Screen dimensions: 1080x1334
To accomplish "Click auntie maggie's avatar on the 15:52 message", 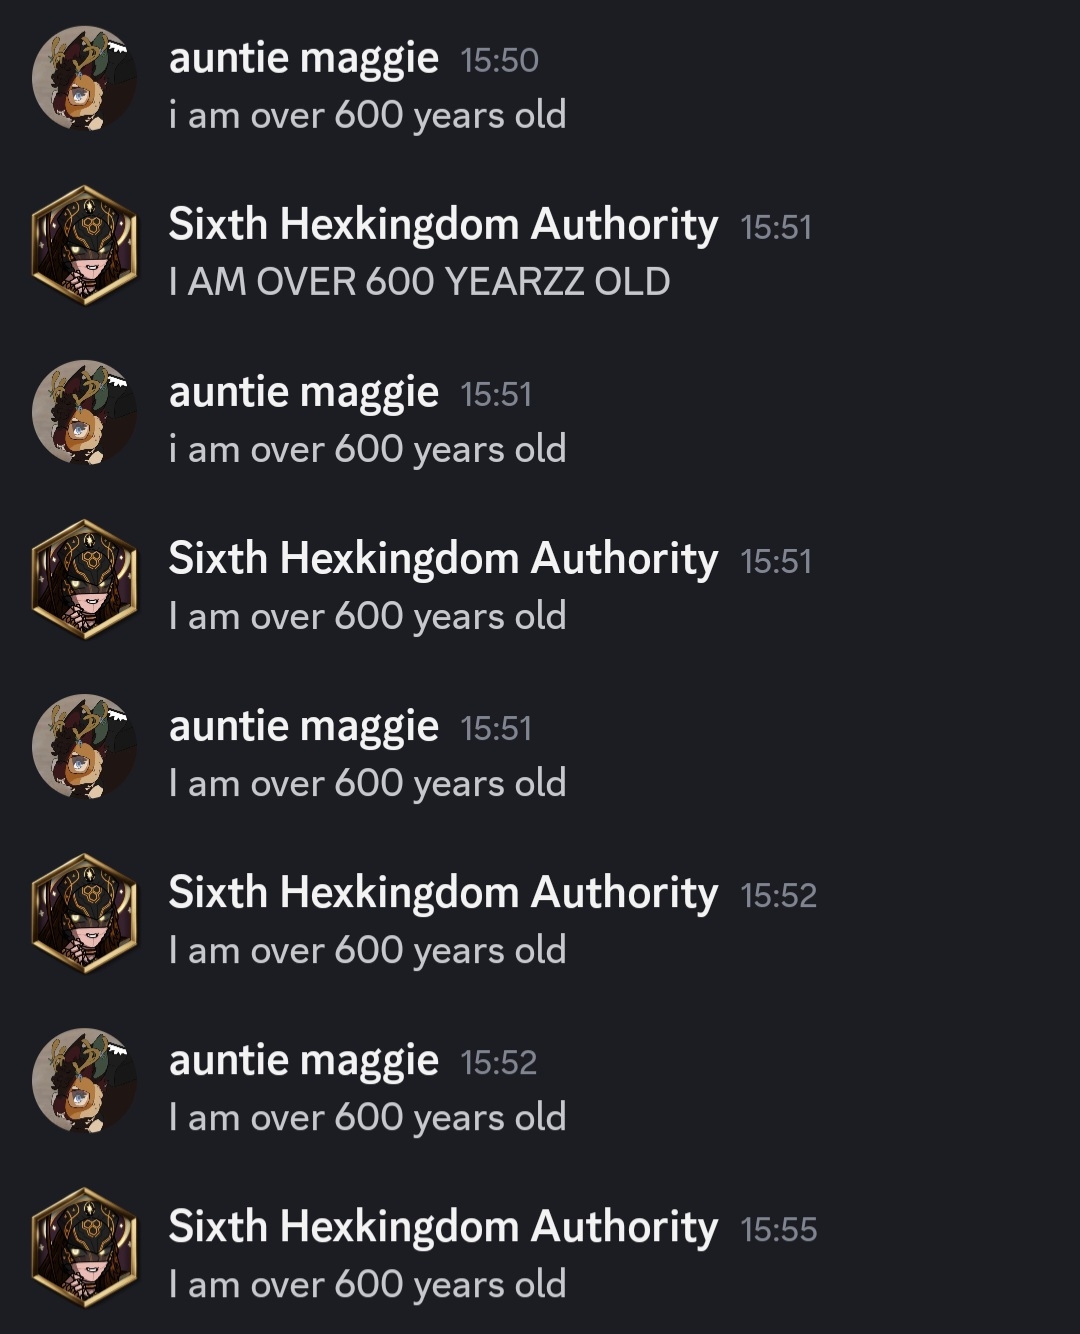I will pos(84,1081).
